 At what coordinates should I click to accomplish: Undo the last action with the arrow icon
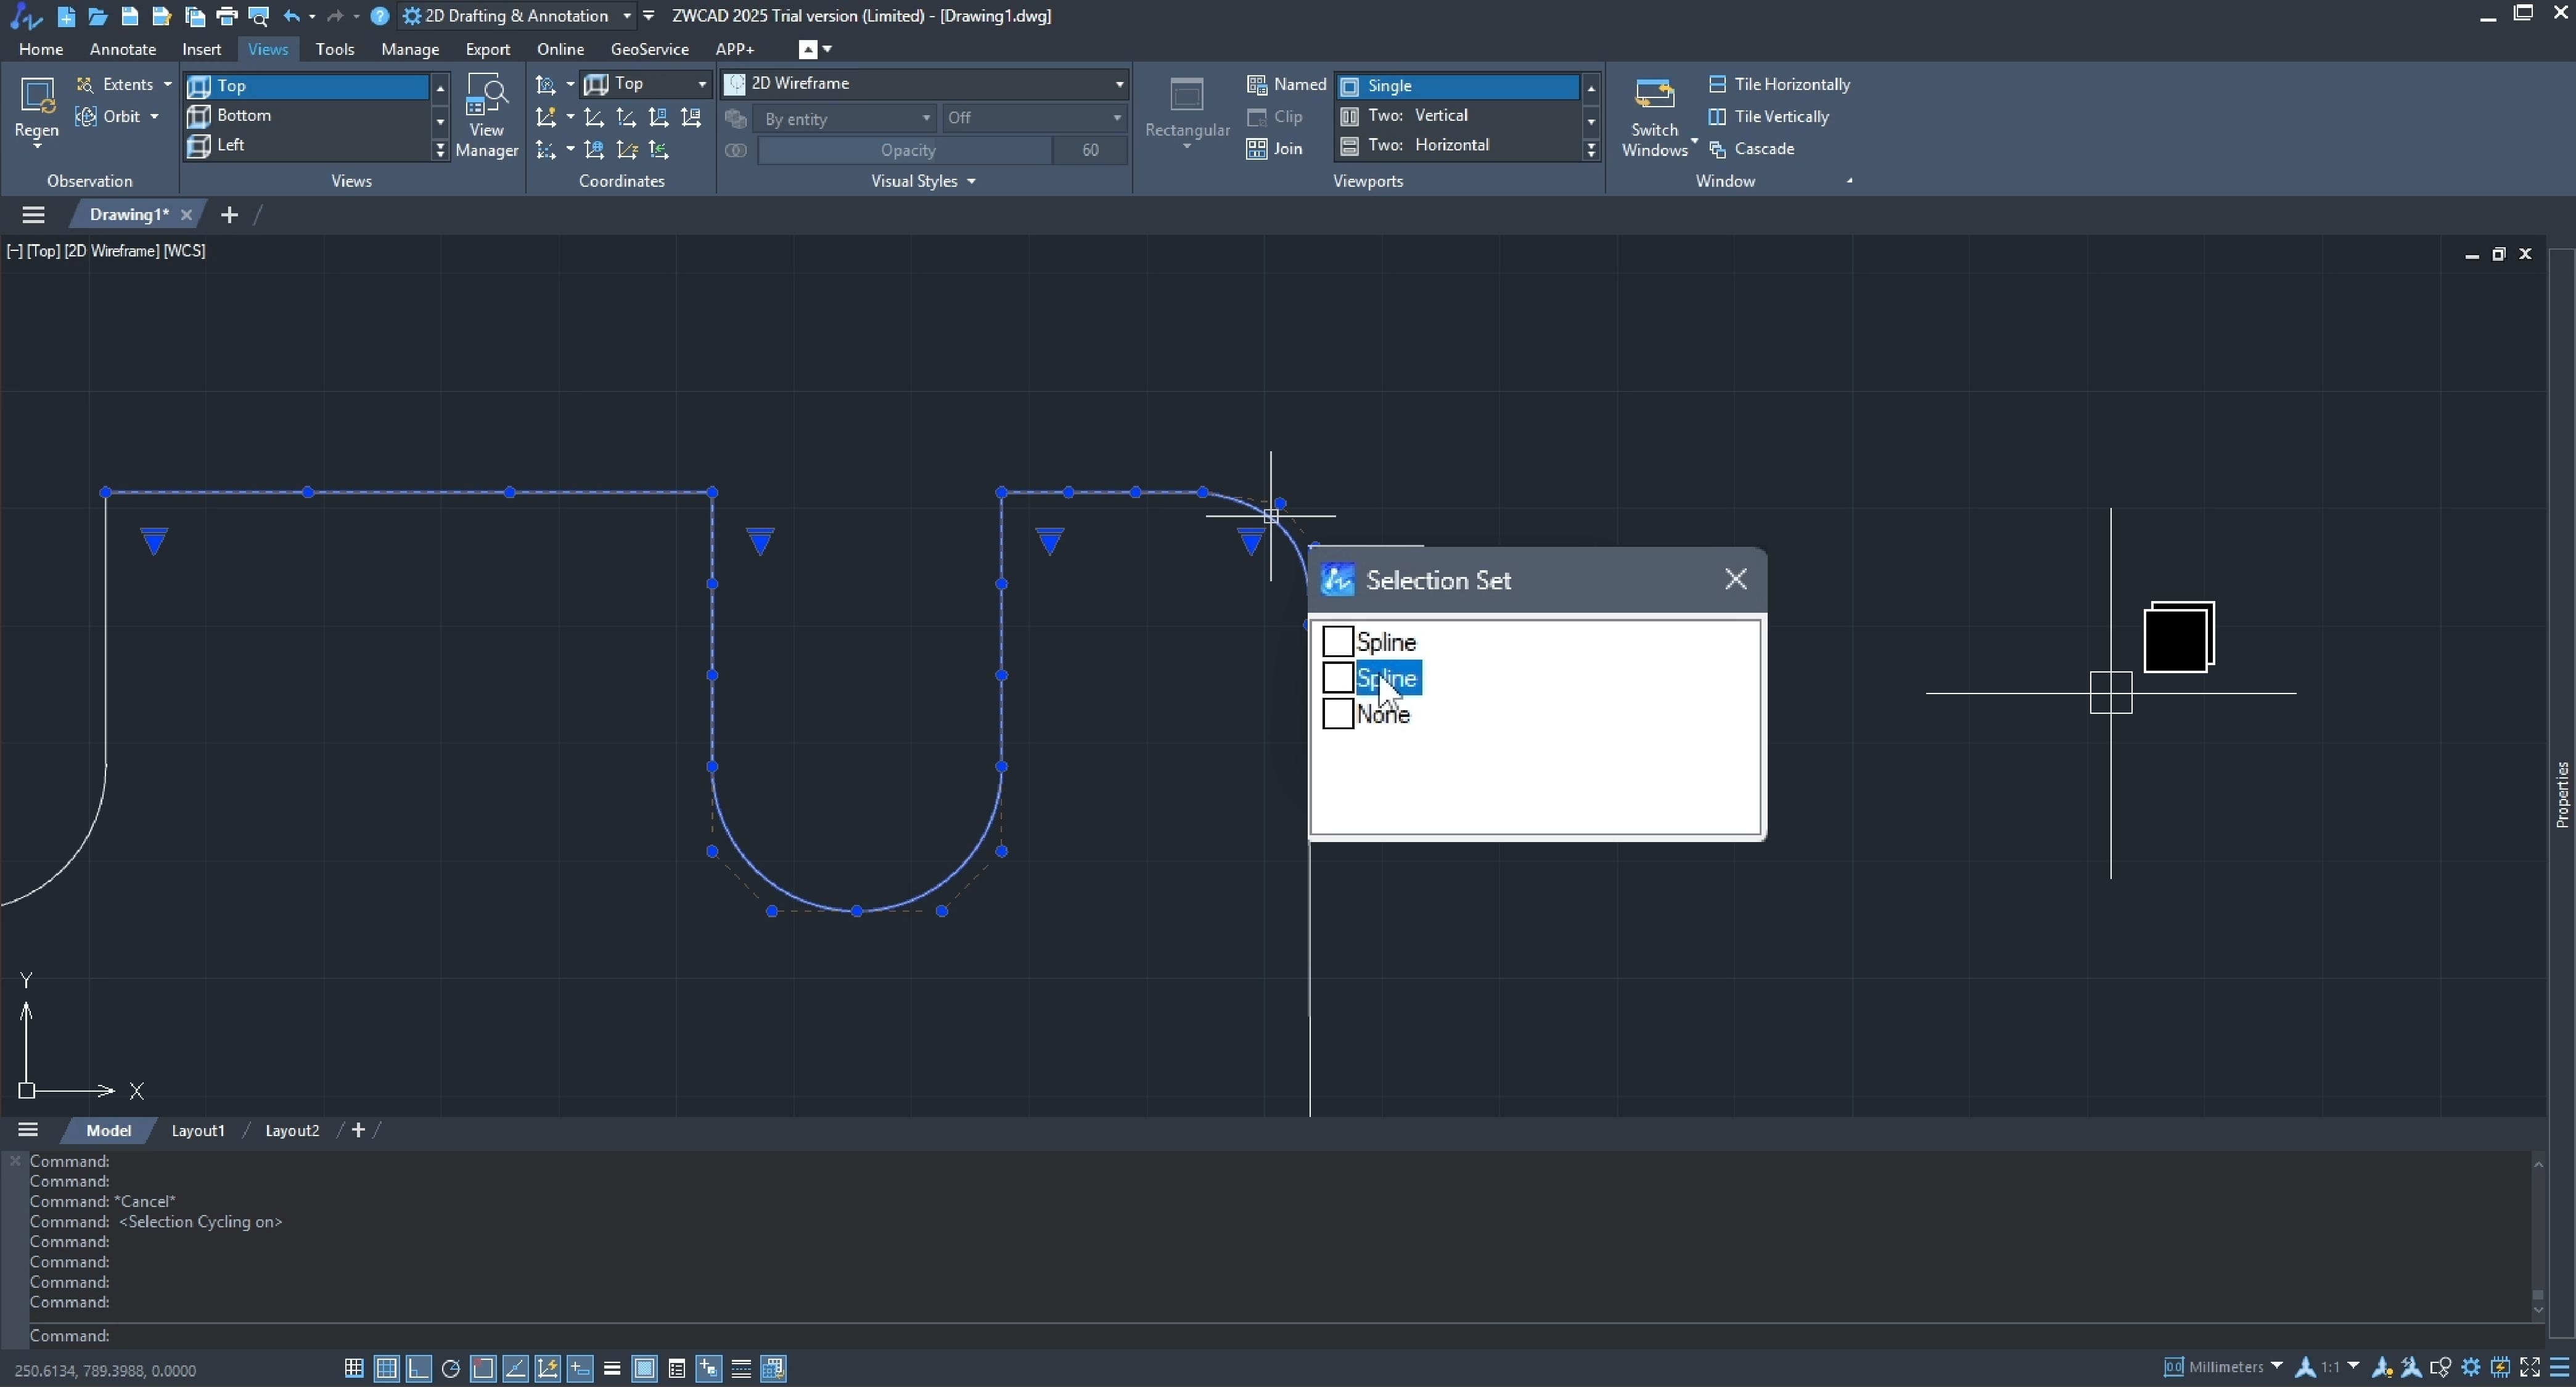[x=291, y=16]
